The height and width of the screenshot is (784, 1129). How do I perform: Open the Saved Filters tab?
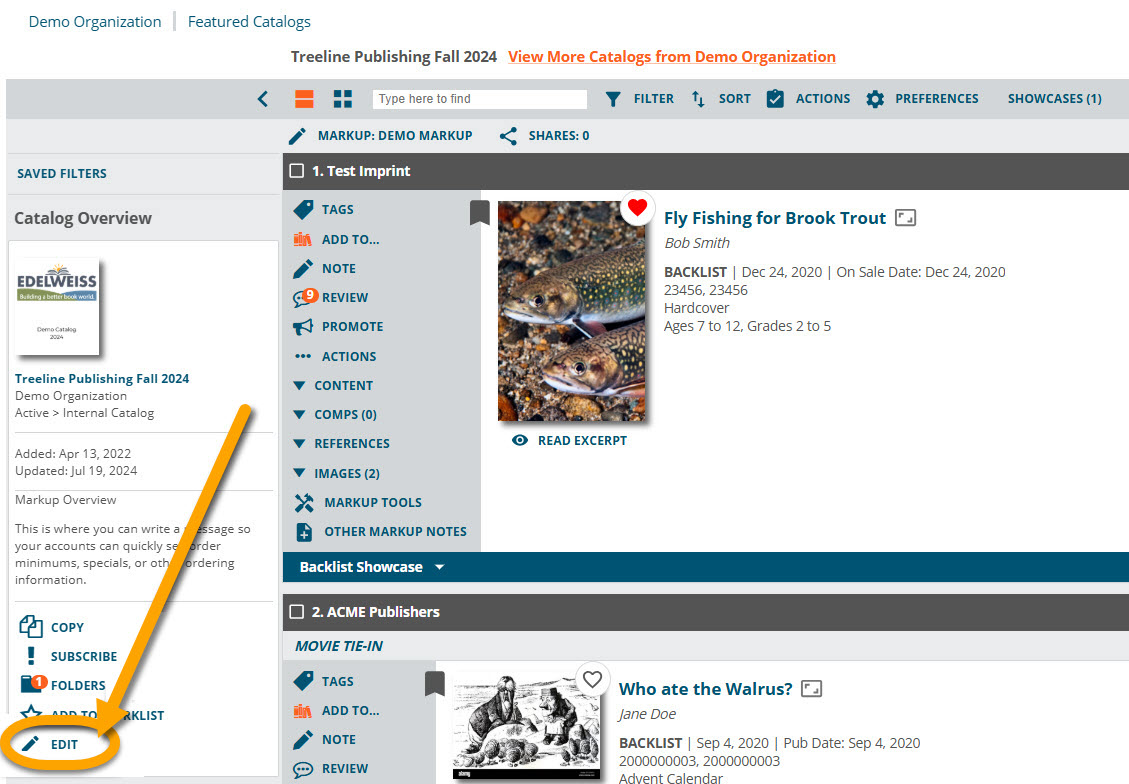click(x=62, y=174)
